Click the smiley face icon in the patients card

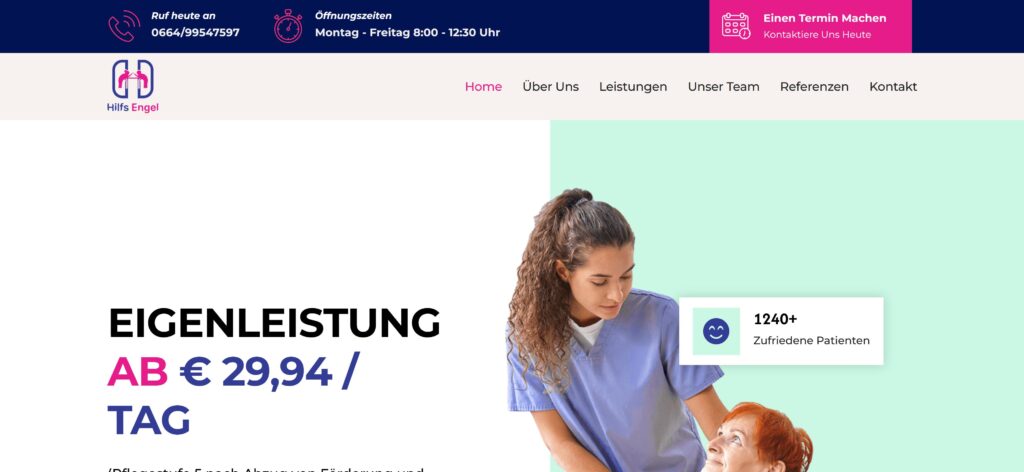point(716,331)
